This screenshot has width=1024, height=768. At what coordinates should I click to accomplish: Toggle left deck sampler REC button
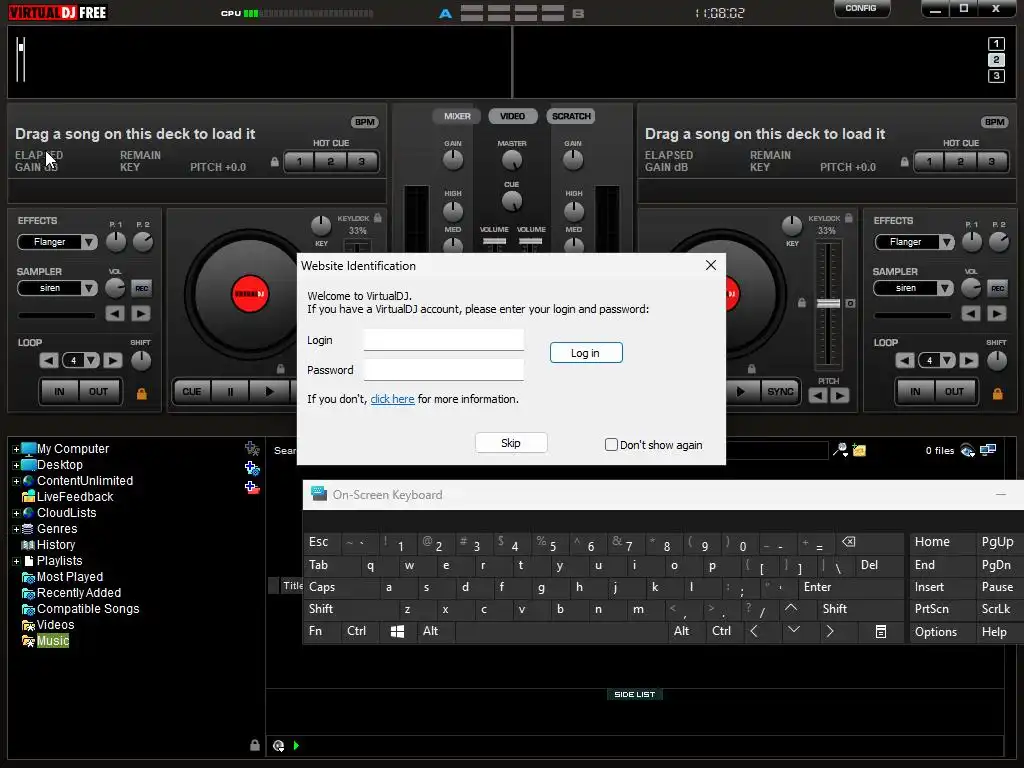(x=141, y=288)
